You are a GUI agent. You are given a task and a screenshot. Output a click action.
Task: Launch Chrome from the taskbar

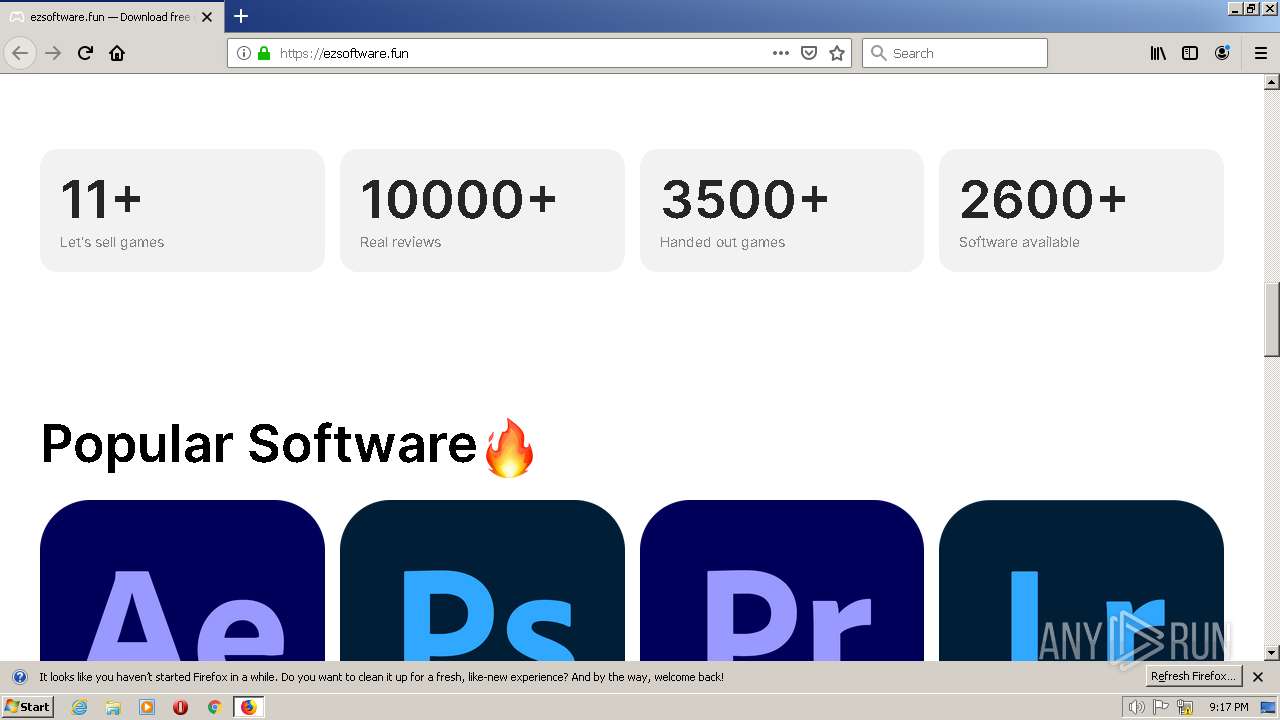(x=214, y=707)
